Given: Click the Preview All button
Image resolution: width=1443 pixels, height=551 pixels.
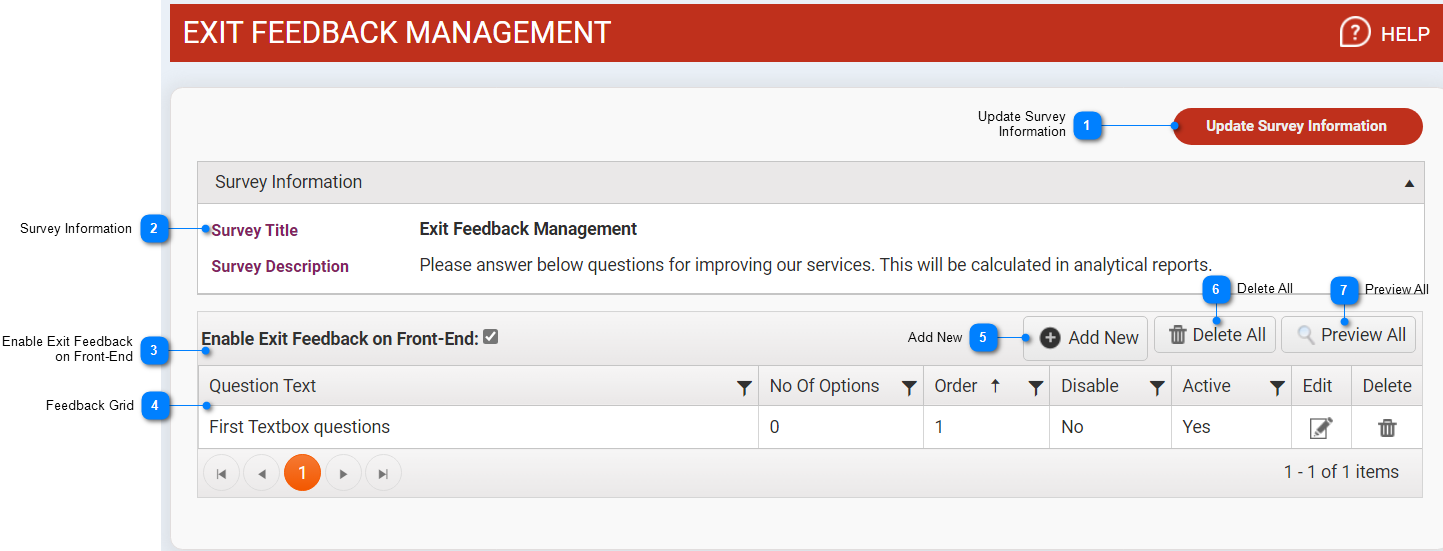Looking at the screenshot, I should 1348,335.
